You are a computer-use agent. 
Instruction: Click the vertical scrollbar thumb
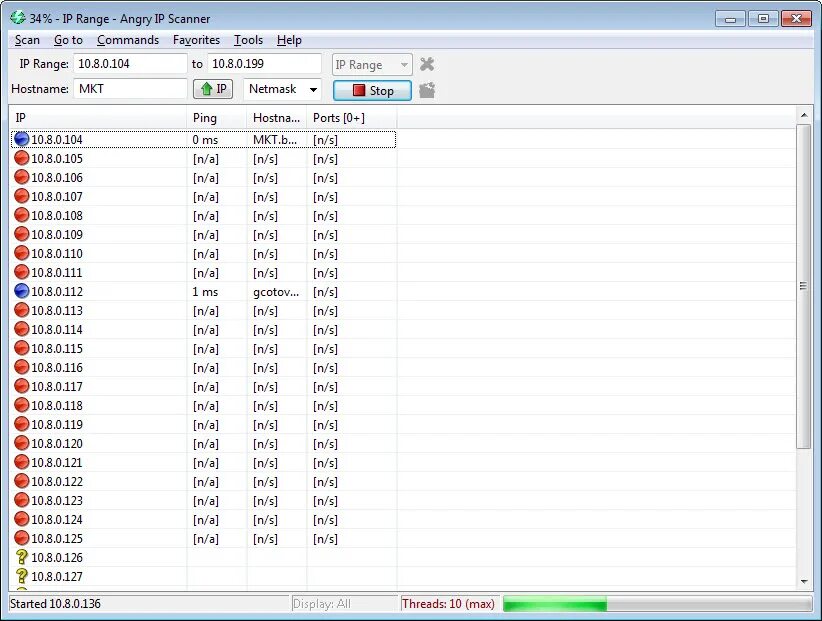tap(803, 286)
